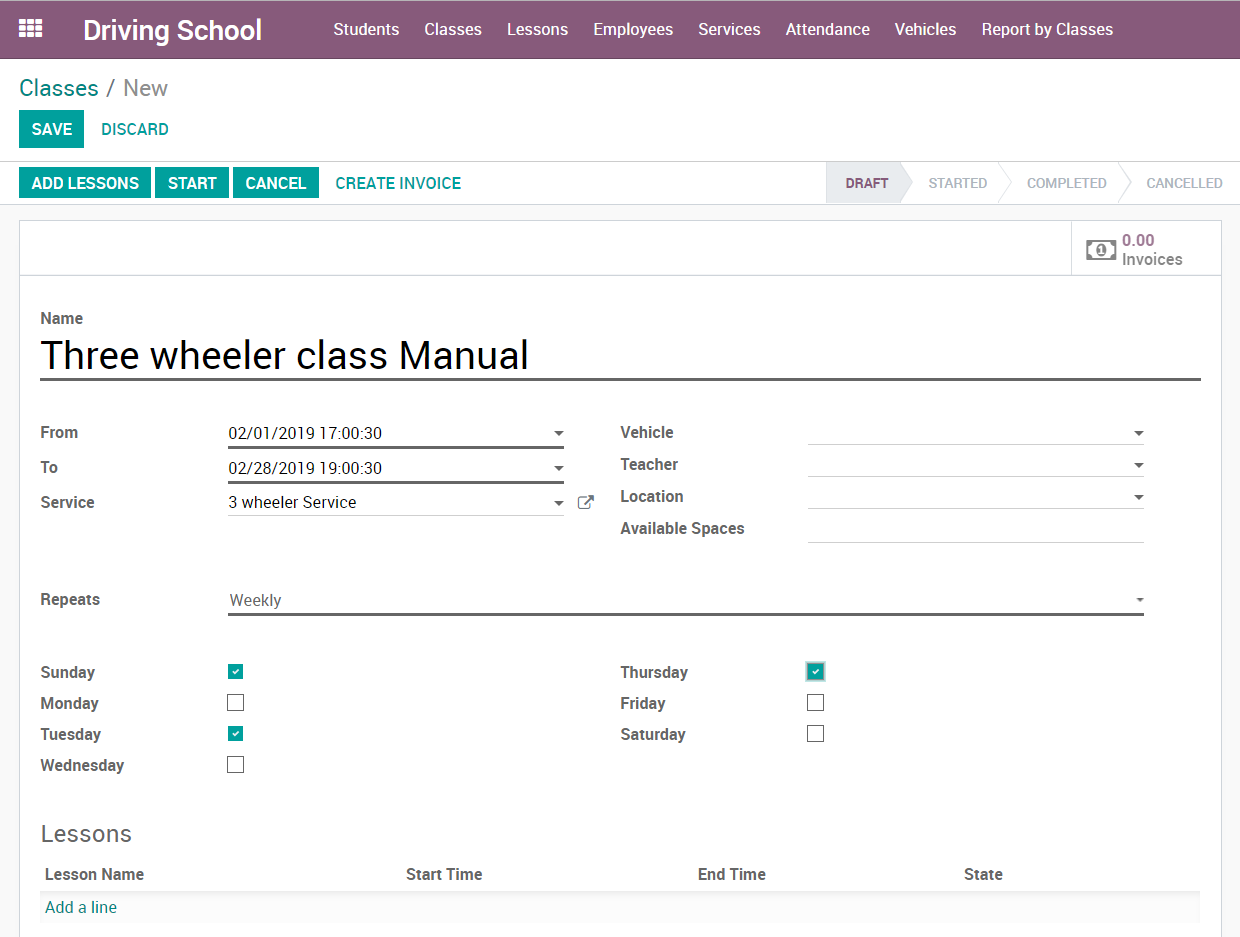
Task: Open the Students menu
Action: [x=366, y=29]
